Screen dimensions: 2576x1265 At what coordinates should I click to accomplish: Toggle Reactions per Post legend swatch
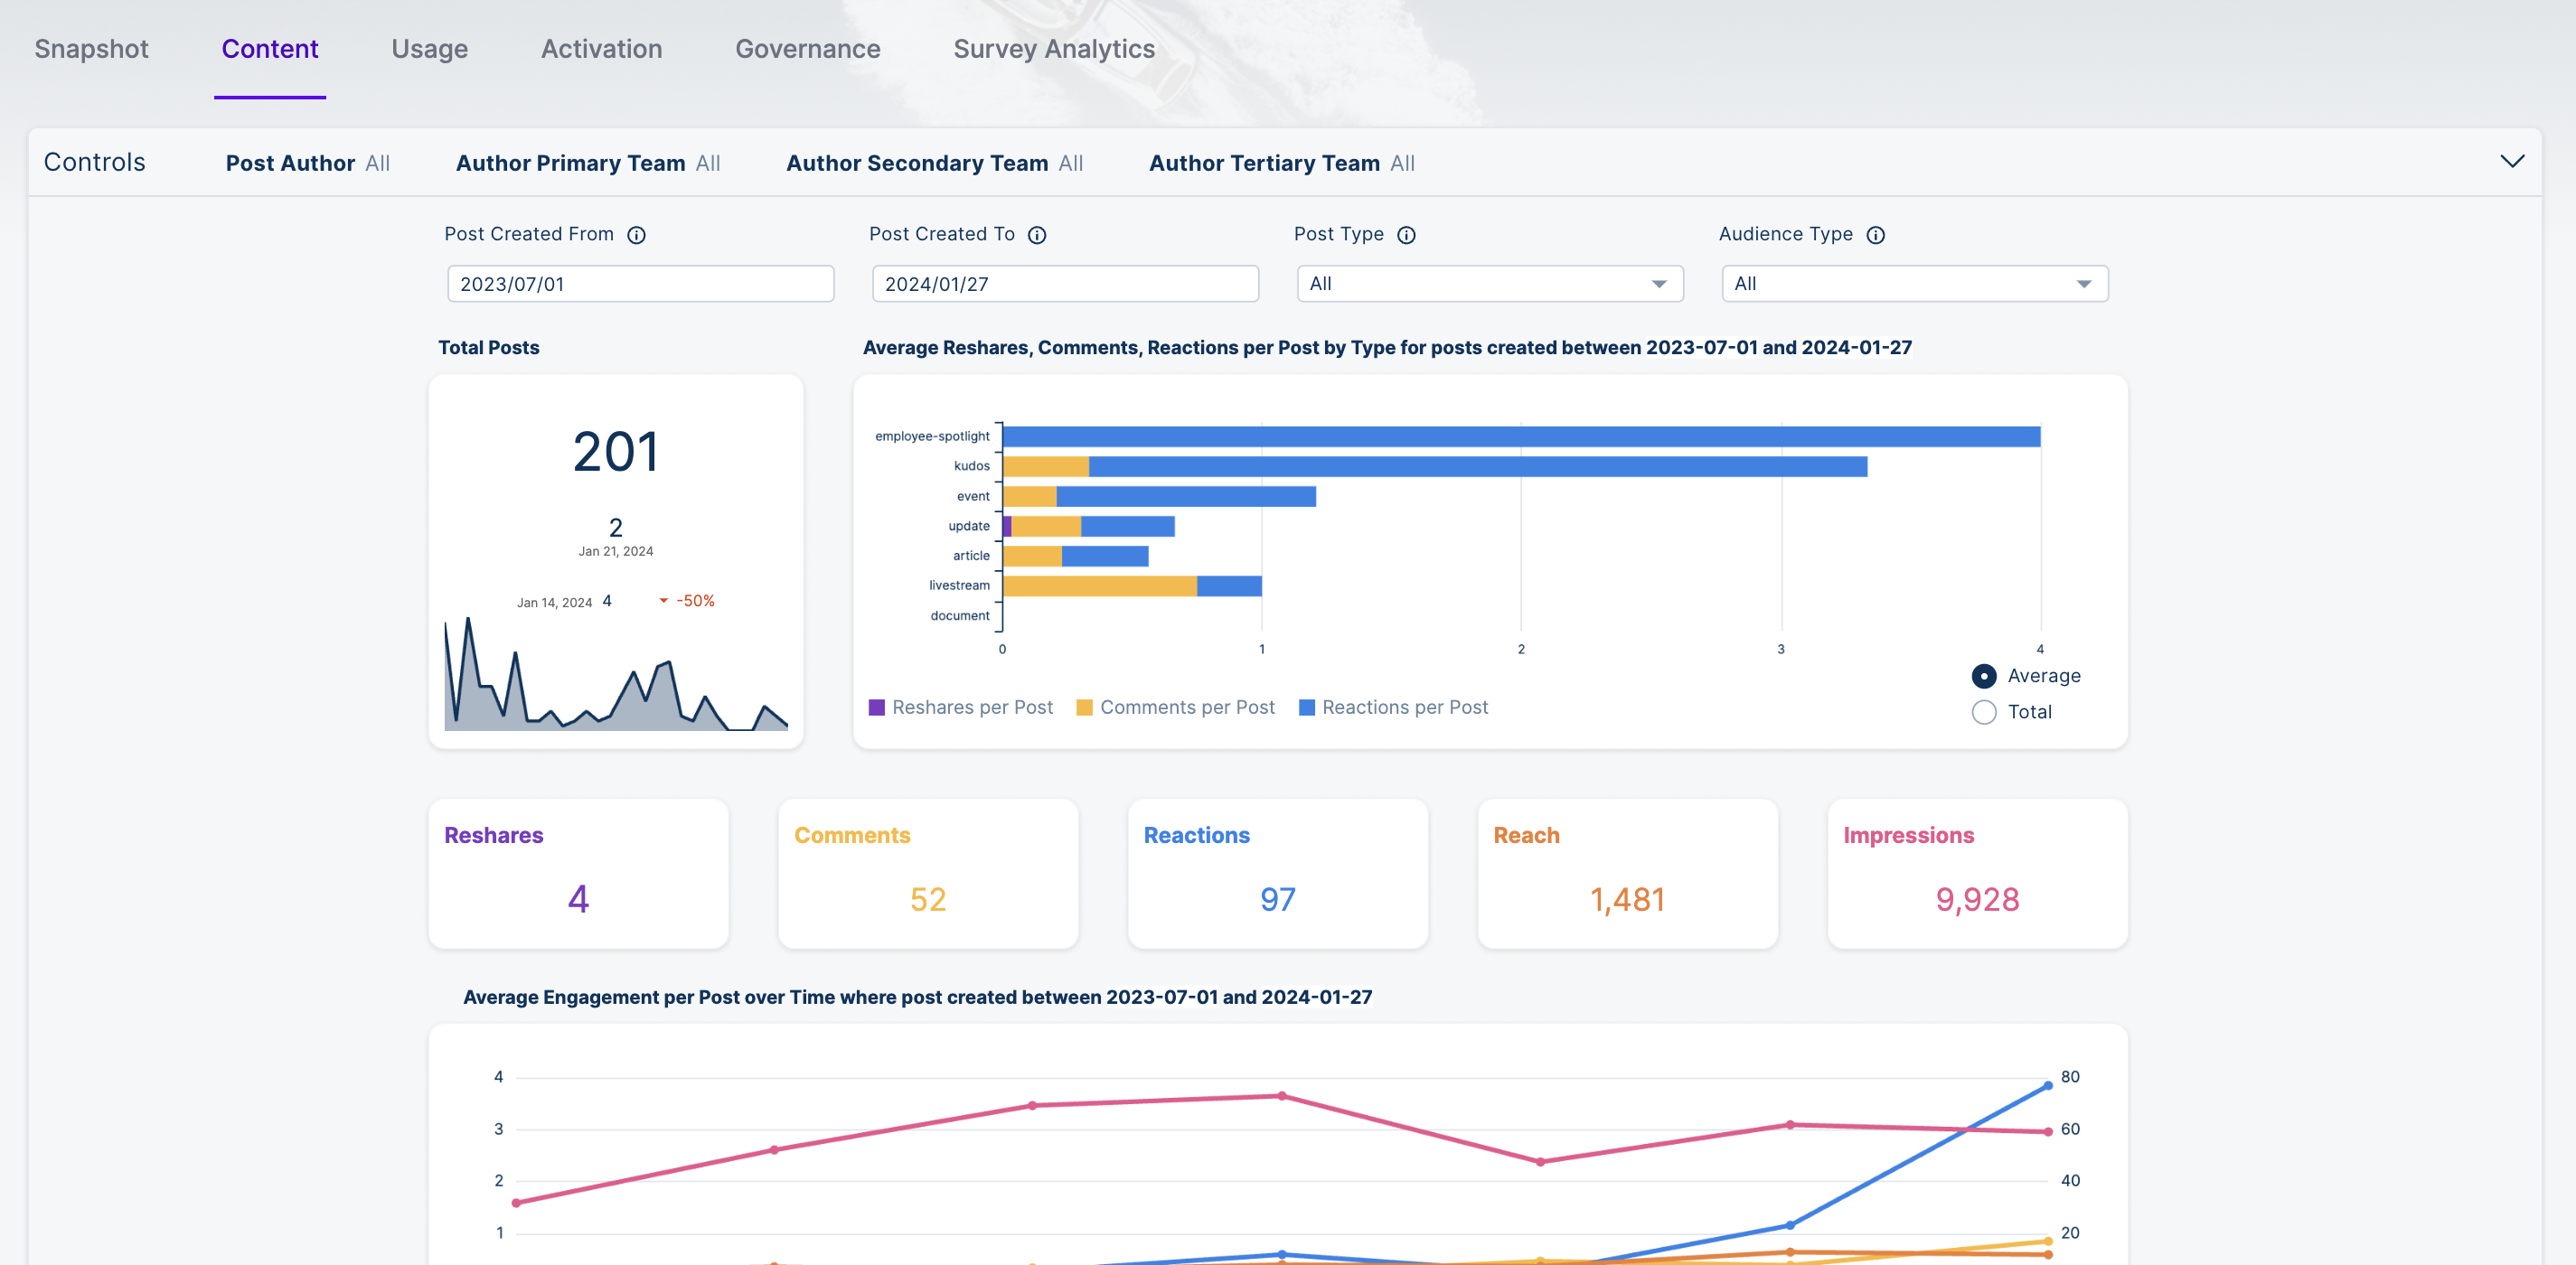pos(1306,708)
